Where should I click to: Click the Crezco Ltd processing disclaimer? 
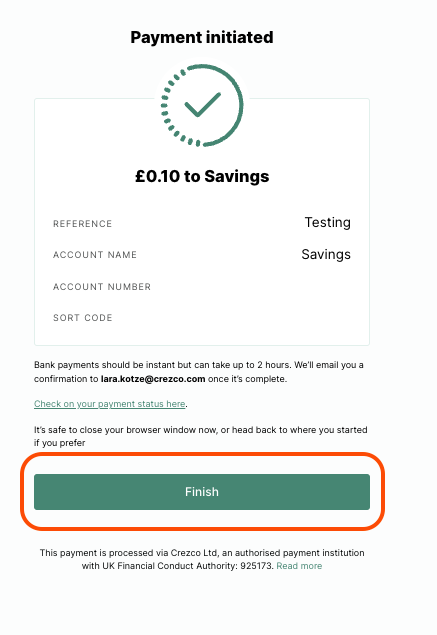point(202,559)
